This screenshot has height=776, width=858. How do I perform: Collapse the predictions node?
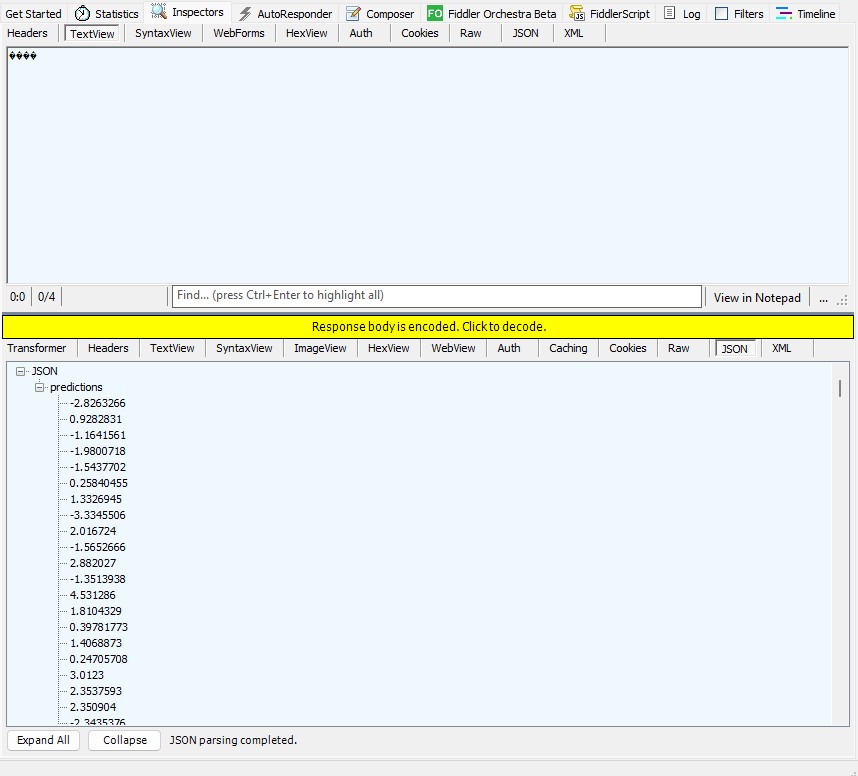click(x=40, y=387)
